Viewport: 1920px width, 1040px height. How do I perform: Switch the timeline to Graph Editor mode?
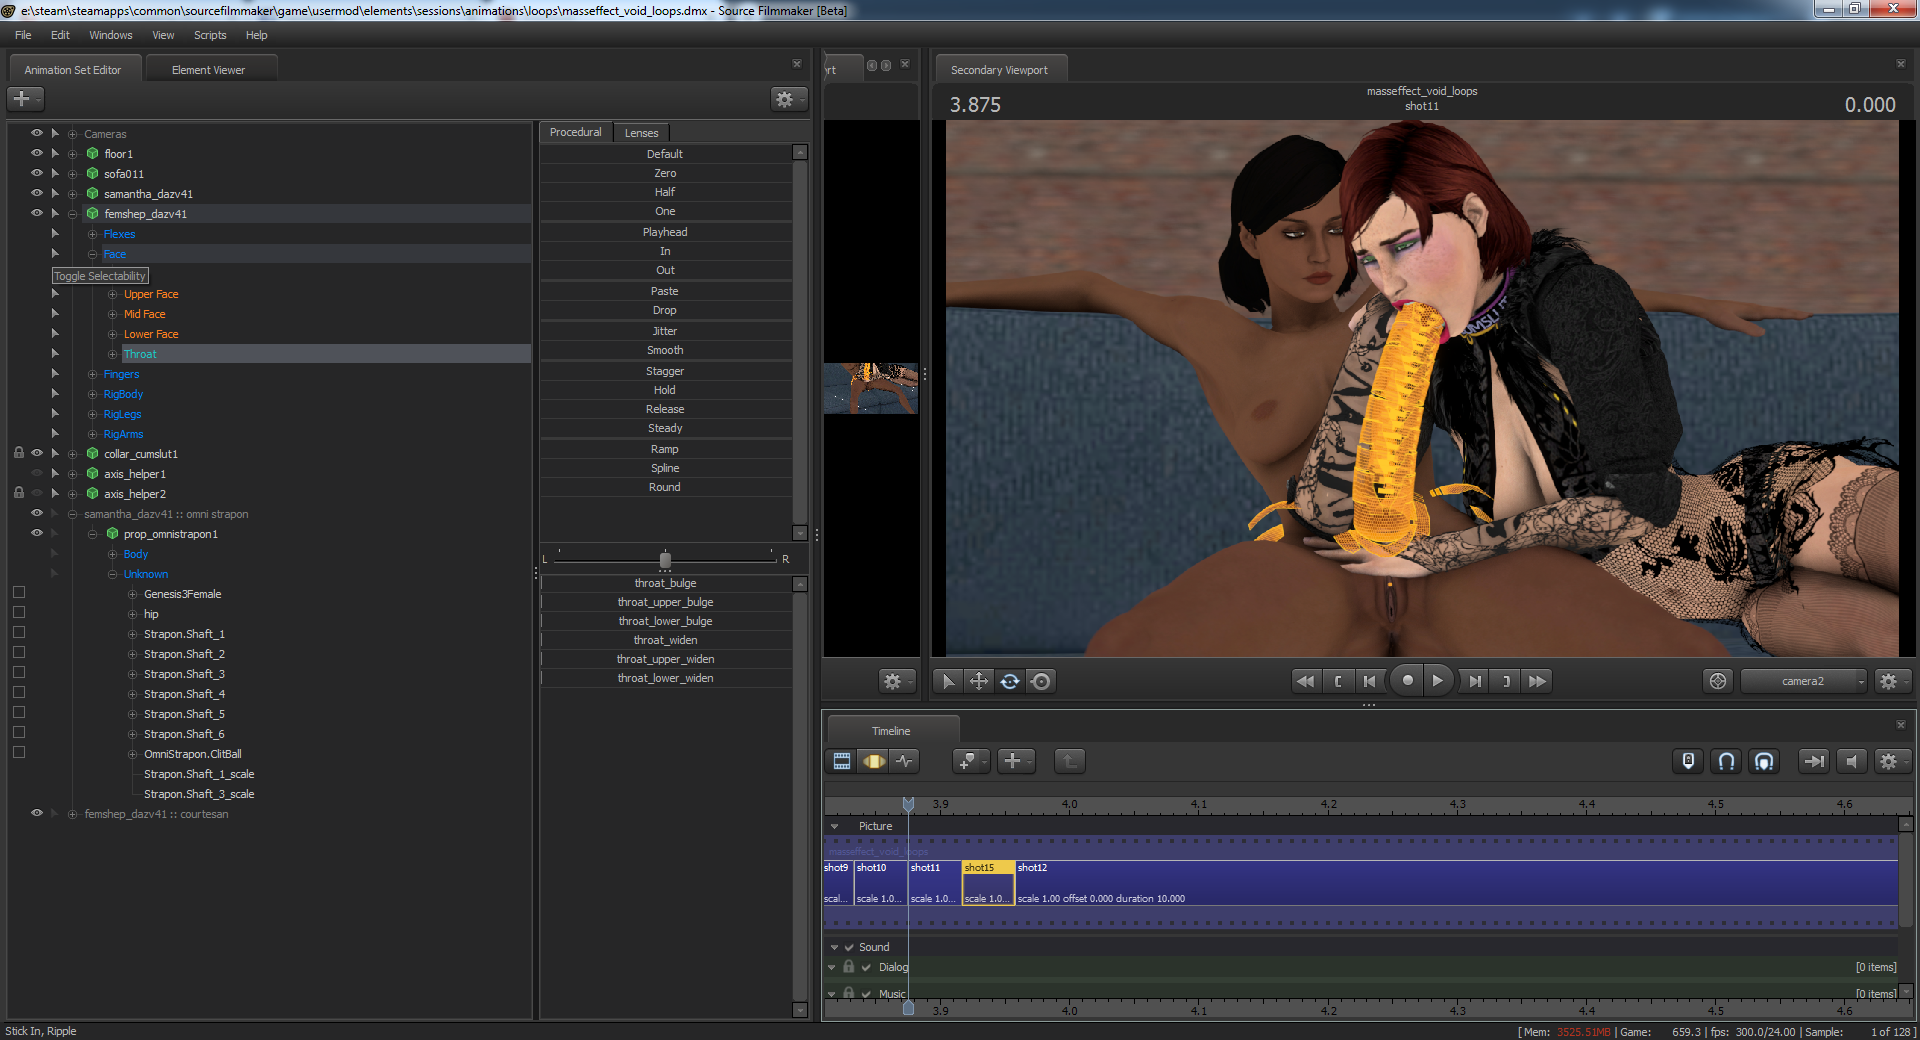point(905,761)
